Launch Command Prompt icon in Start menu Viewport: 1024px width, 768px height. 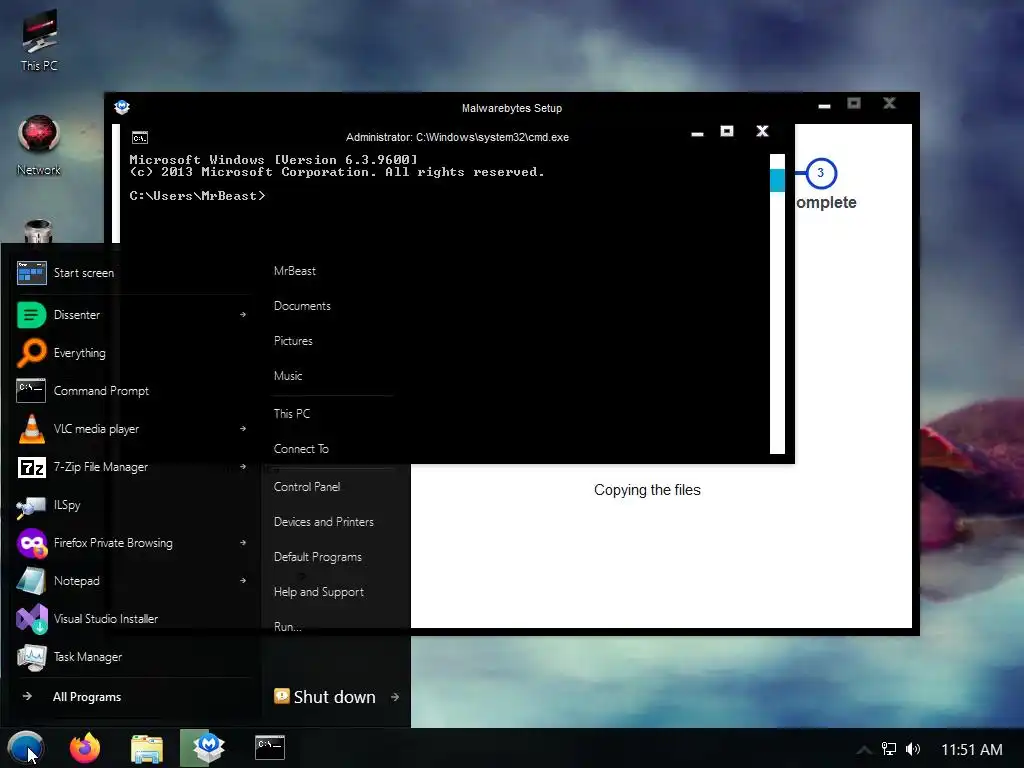click(x=31, y=391)
